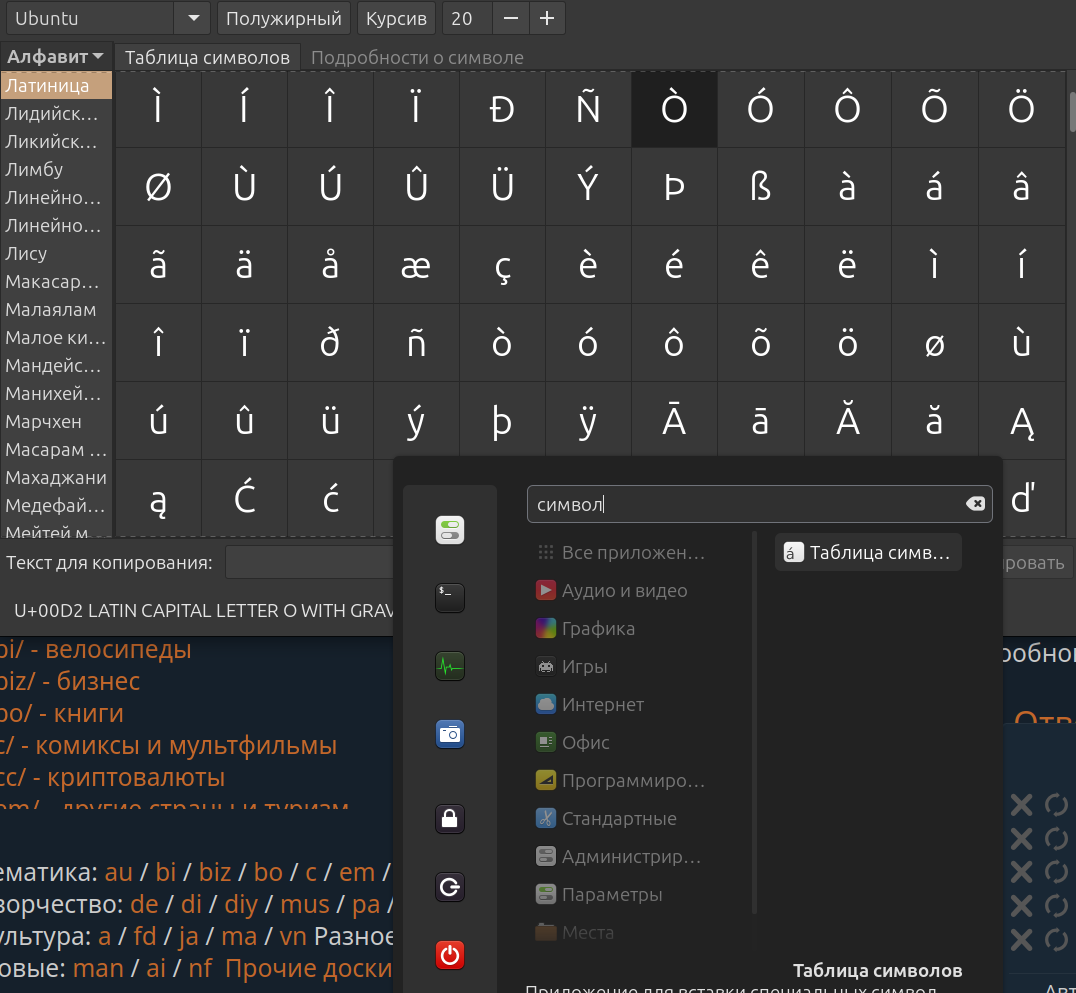Viewport: 1076px width, 993px height.
Task: Switch to the Таблица символов tab
Action: click(x=207, y=57)
